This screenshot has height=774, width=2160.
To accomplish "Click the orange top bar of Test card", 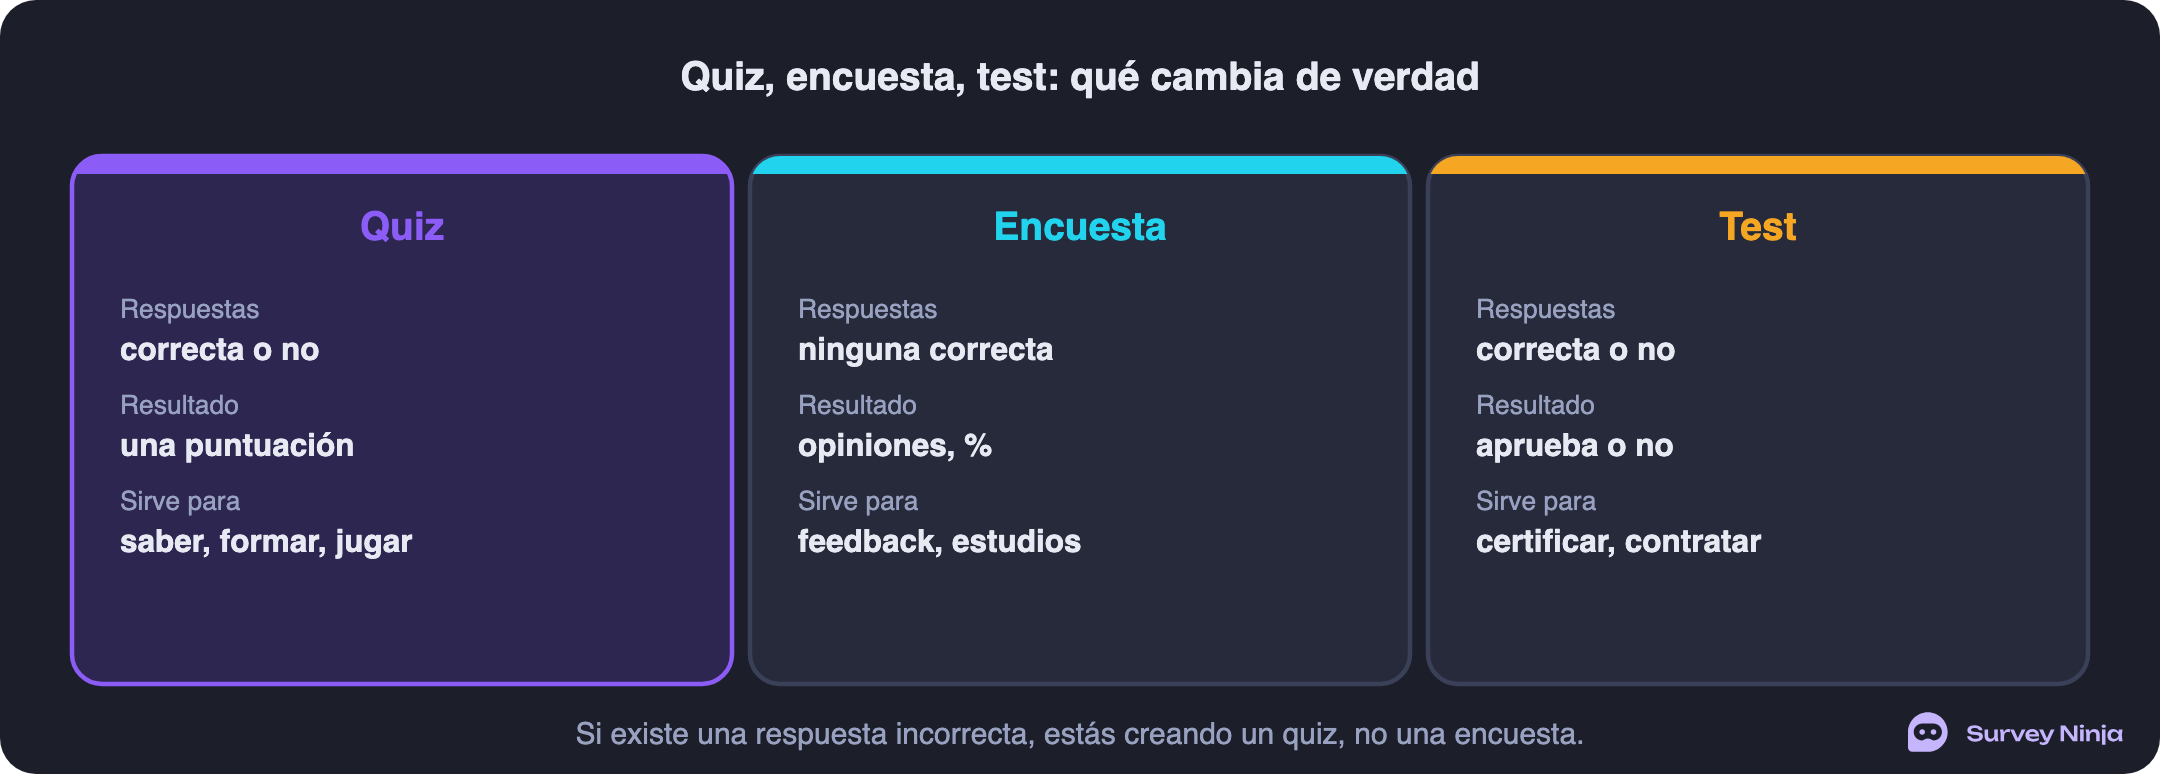I will 1758,164.
